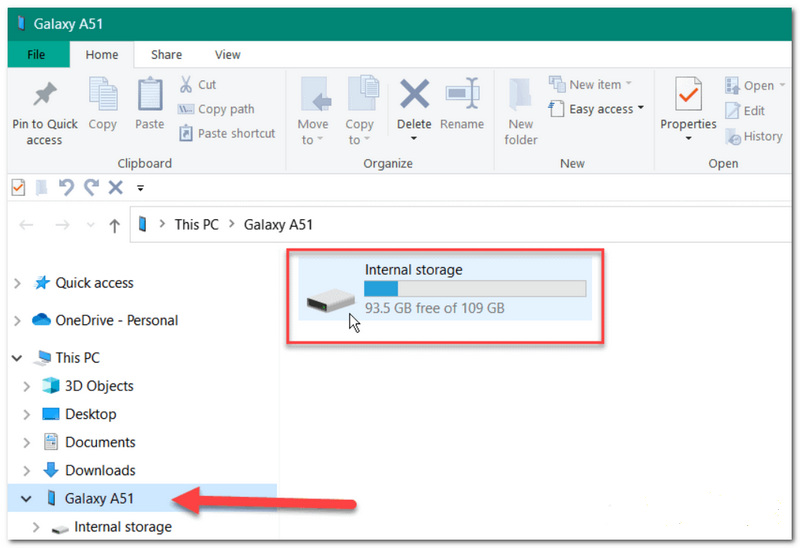
Task: Collapse Galaxy A51 tree node
Action: point(26,499)
